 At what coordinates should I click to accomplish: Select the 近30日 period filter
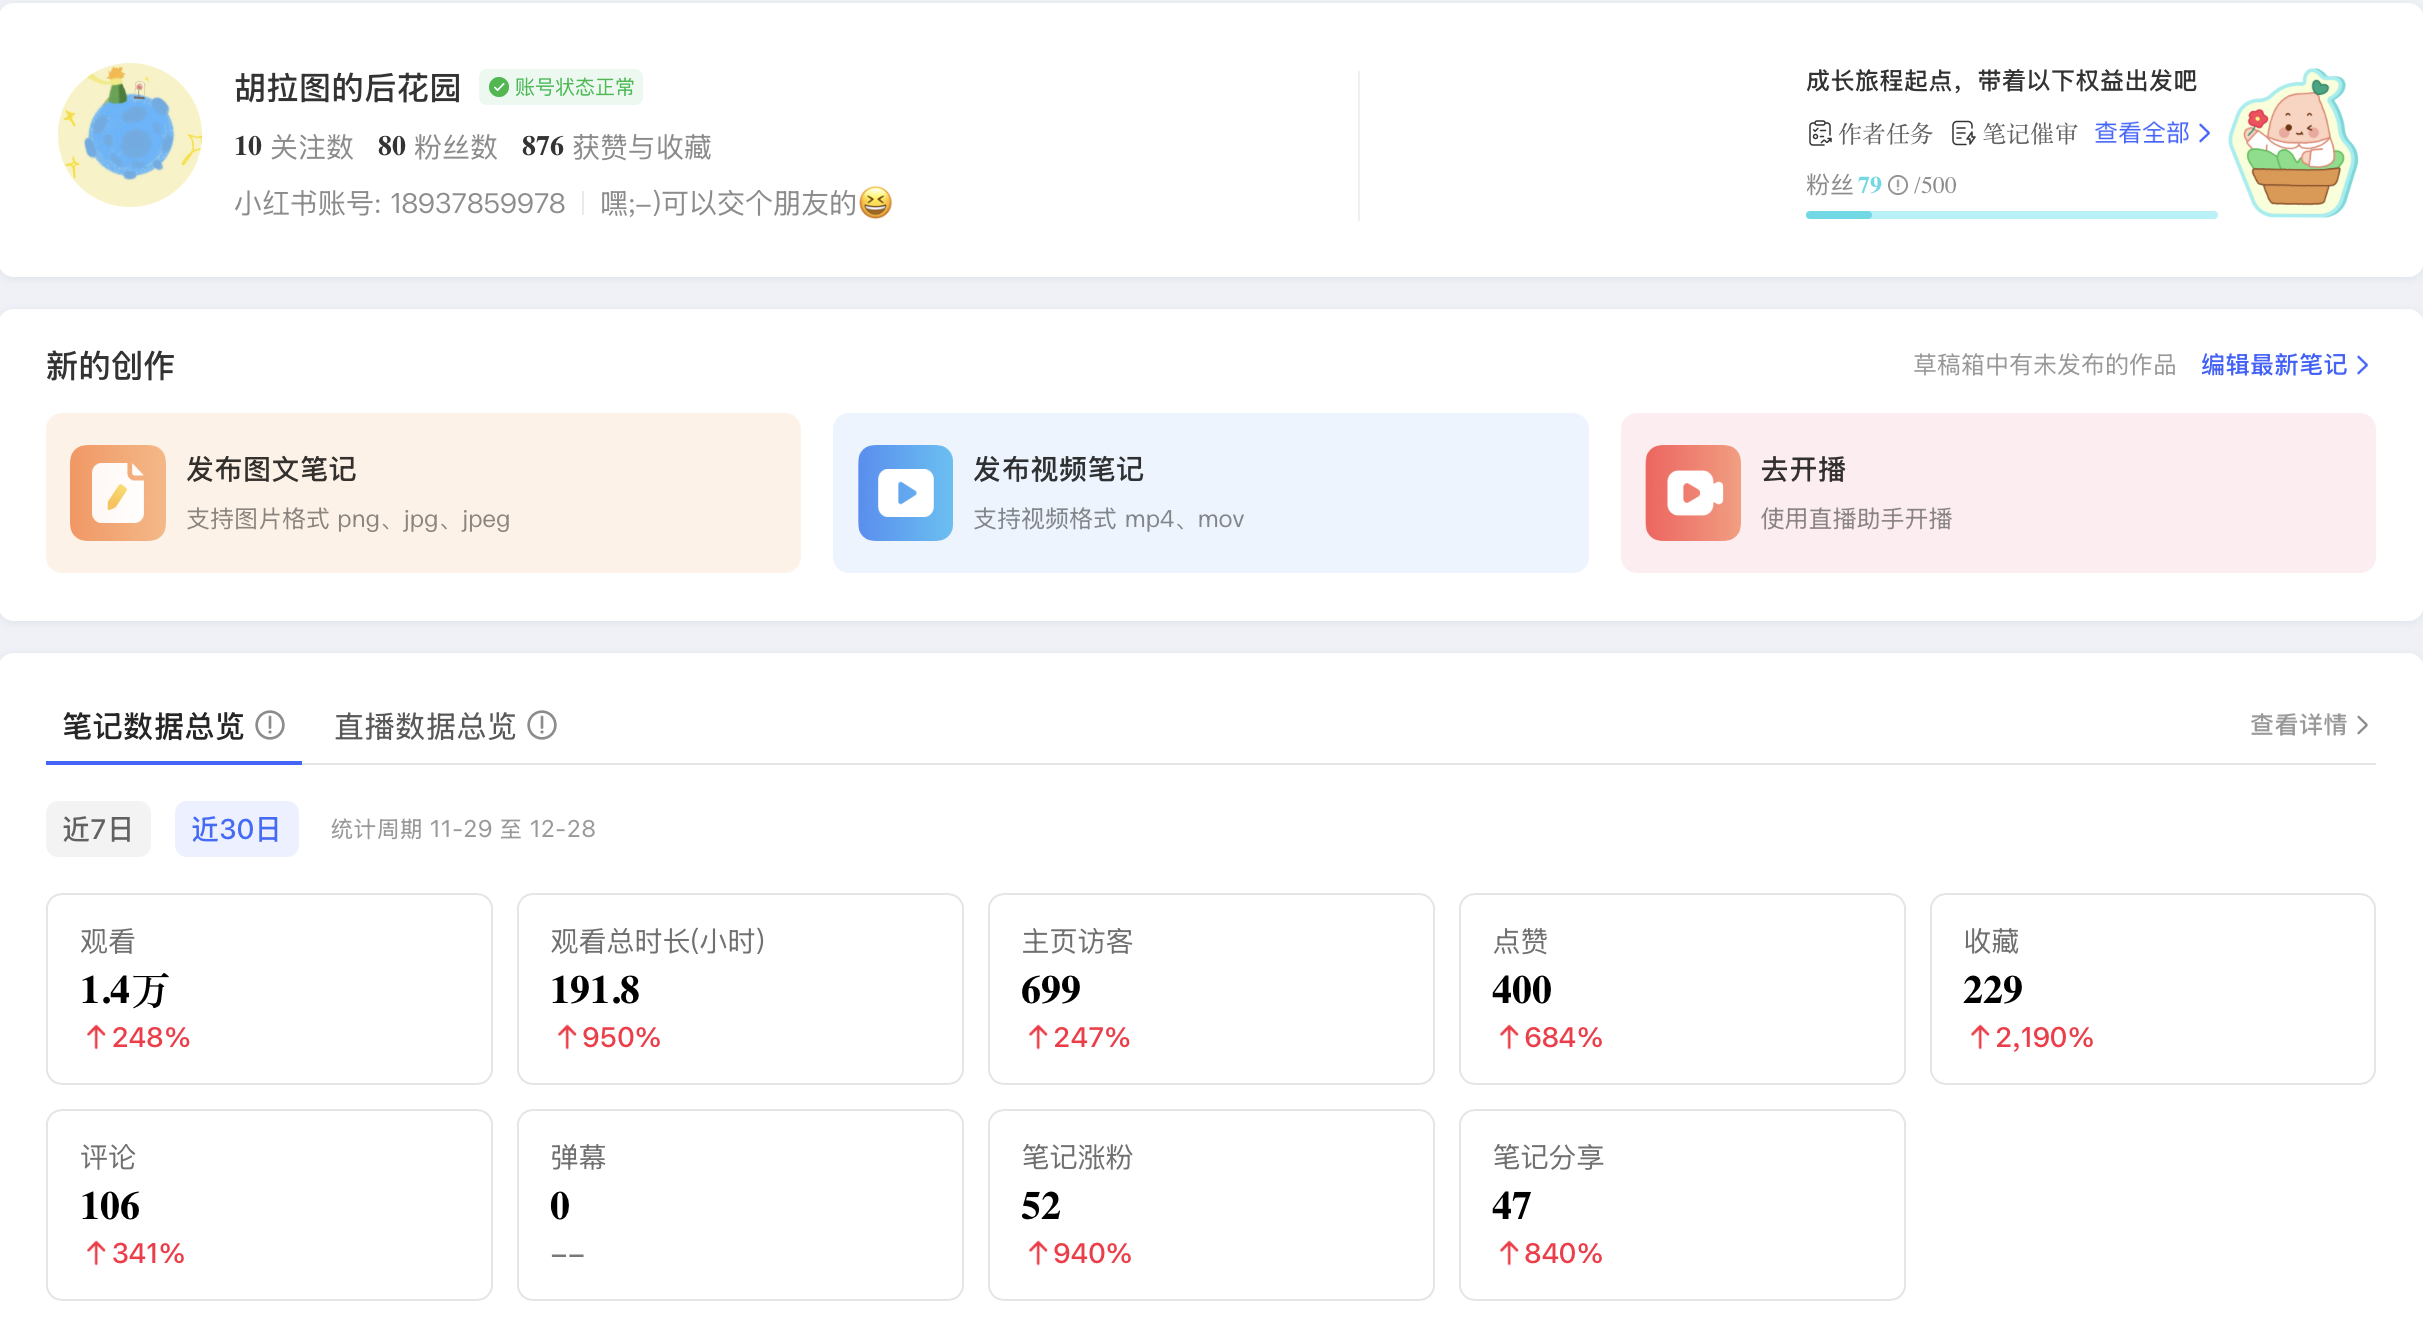point(236,829)
